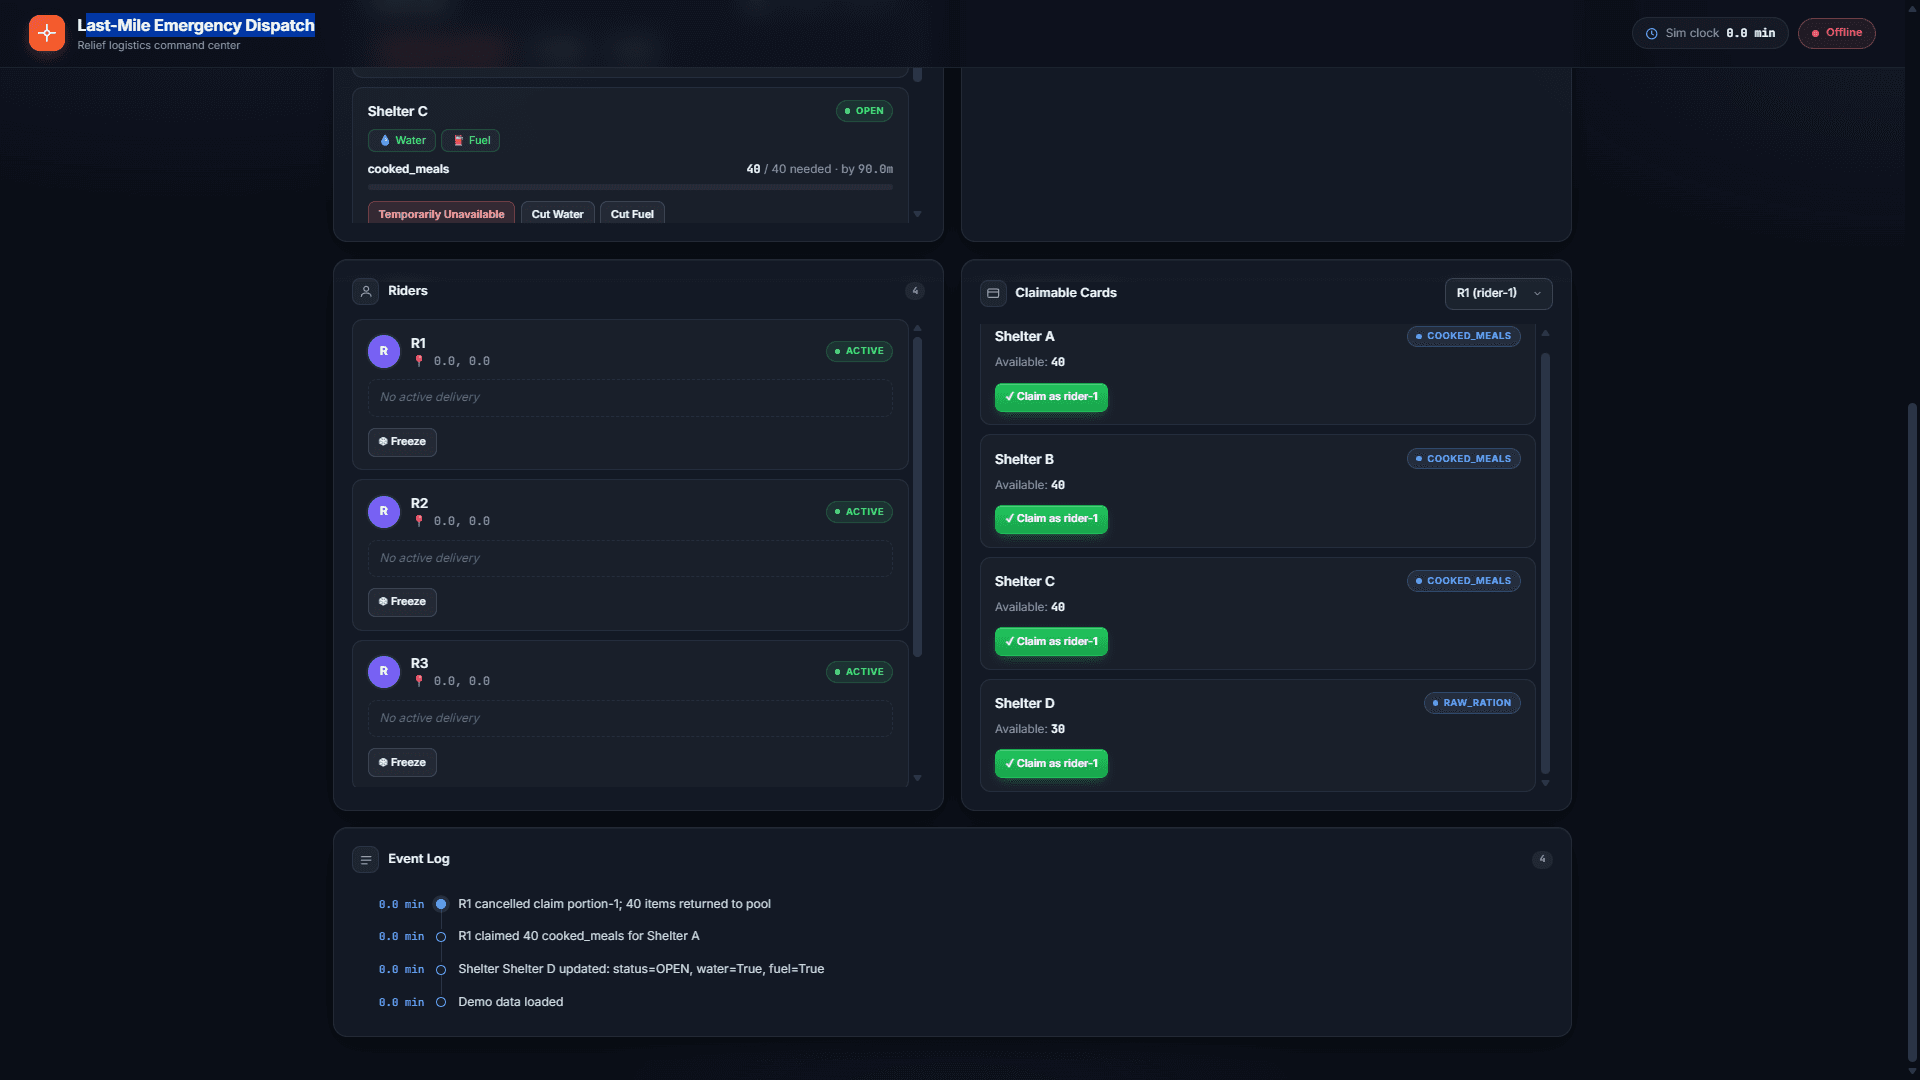Click the Claimable Cards panel icon
The image size is (1920, 1080).
tap(993, 293)
